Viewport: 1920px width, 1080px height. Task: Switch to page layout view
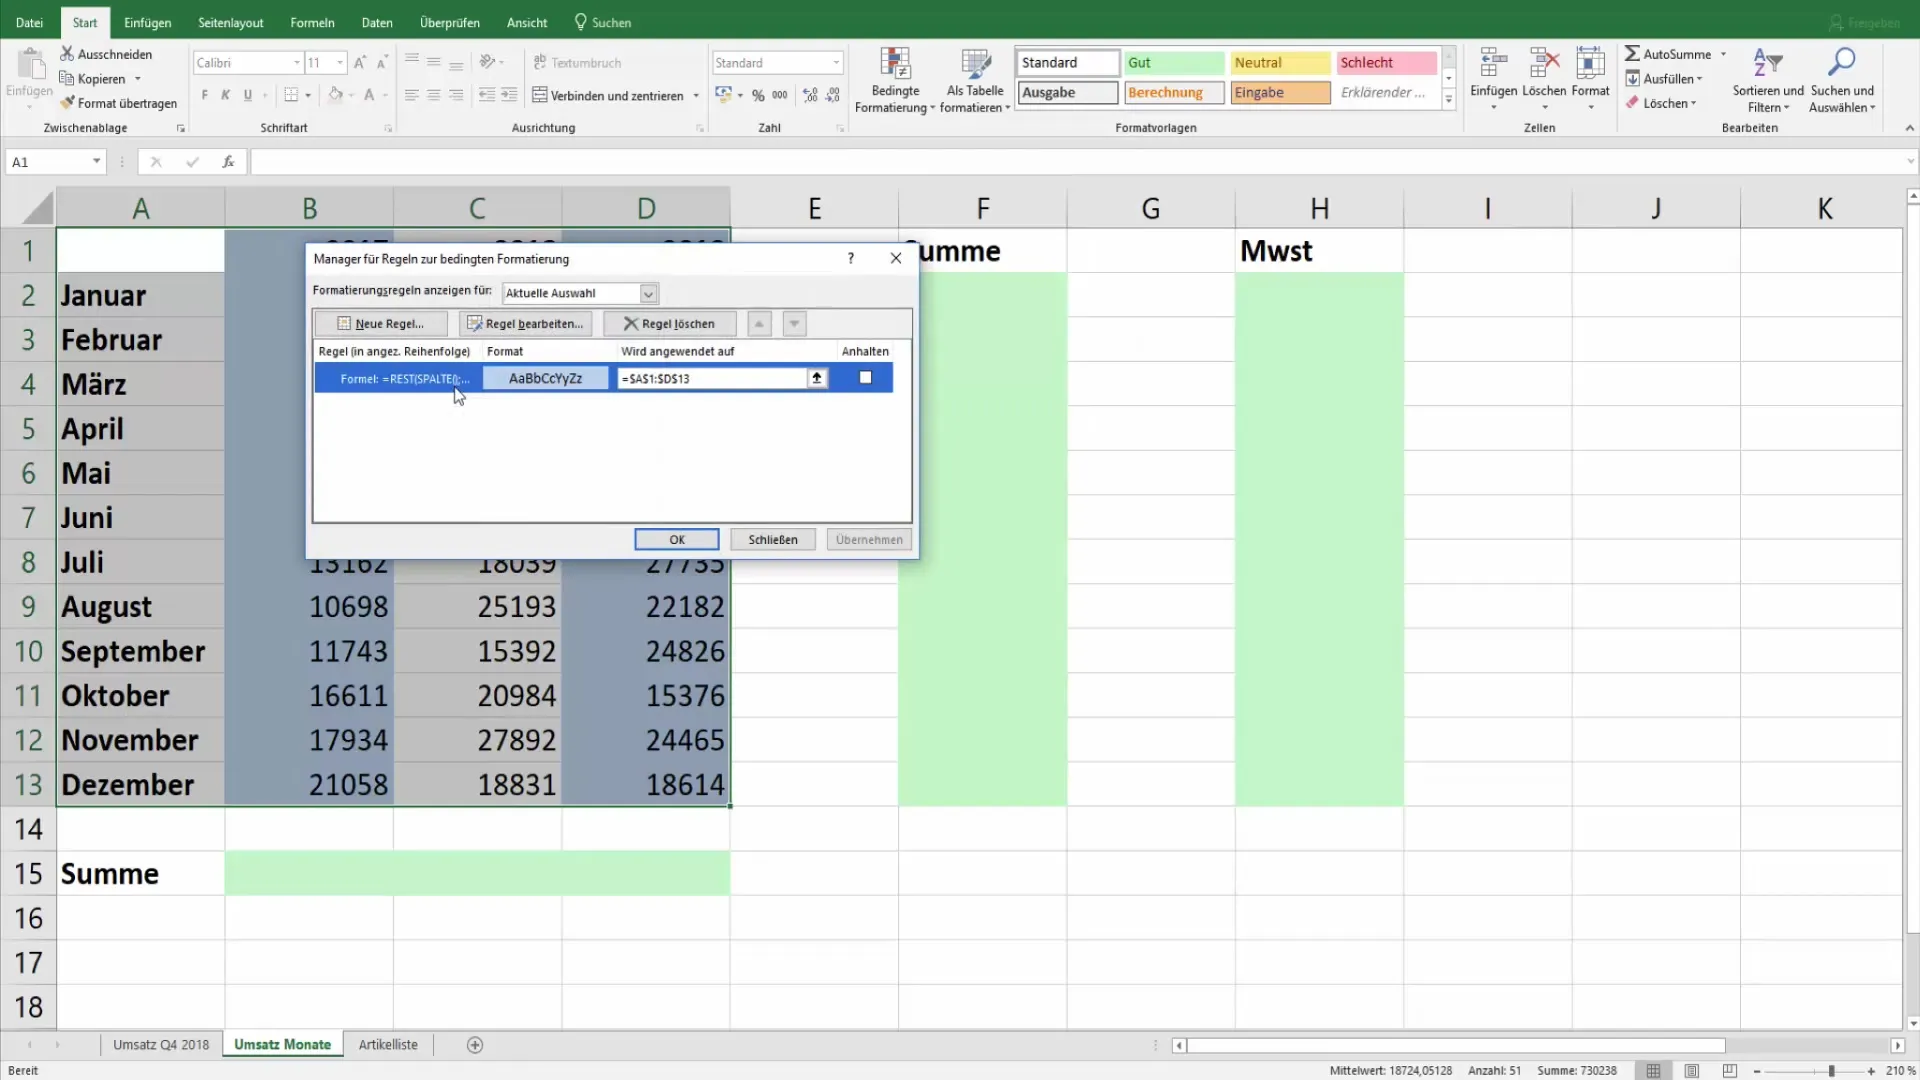[x=1692, y=1071]
